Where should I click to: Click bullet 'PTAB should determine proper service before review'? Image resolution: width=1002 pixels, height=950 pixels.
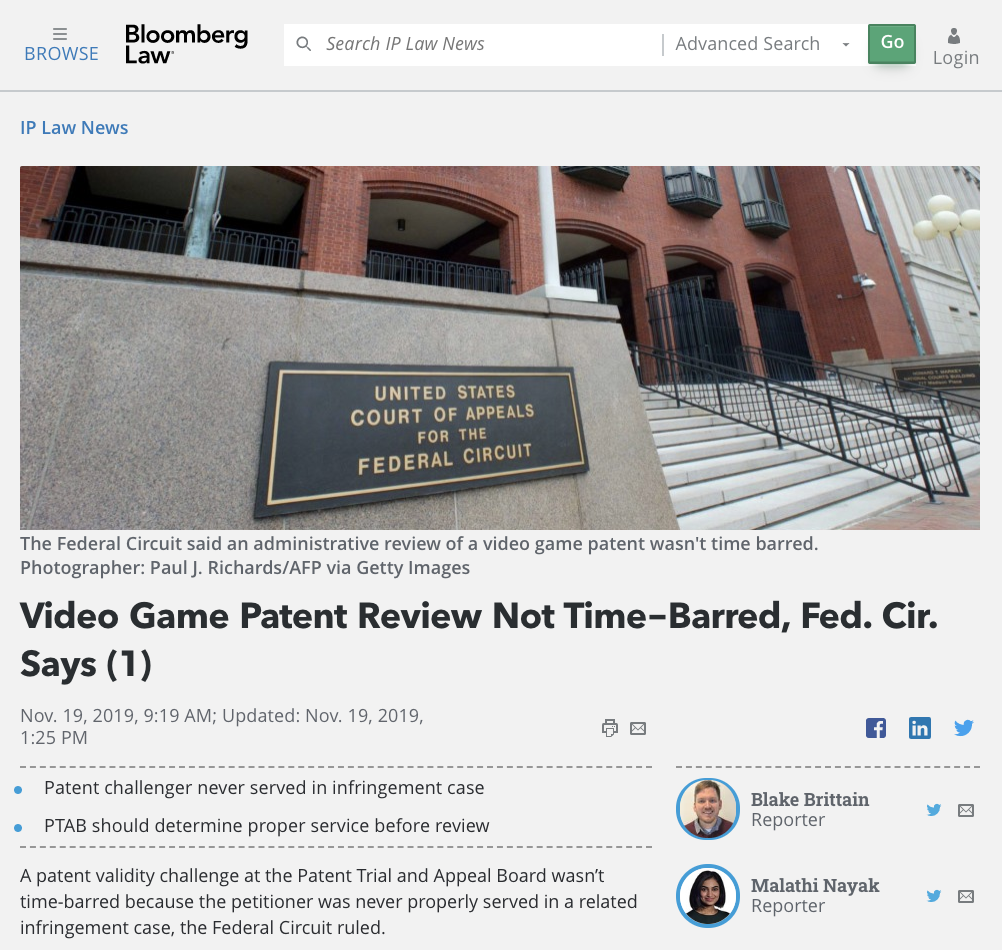pos(266,825)
